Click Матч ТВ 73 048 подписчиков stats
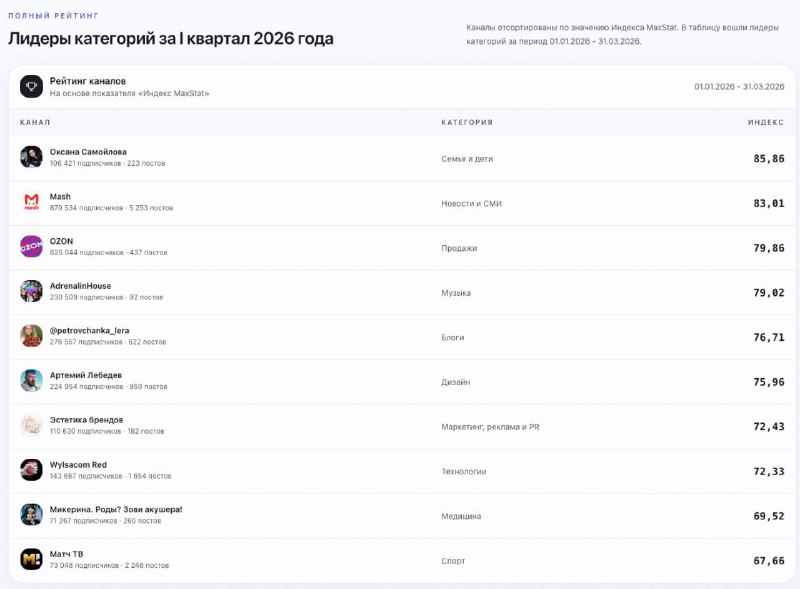The width and height of the screenshot is (800, 589). pyautogui.click(x=109, y=566)
